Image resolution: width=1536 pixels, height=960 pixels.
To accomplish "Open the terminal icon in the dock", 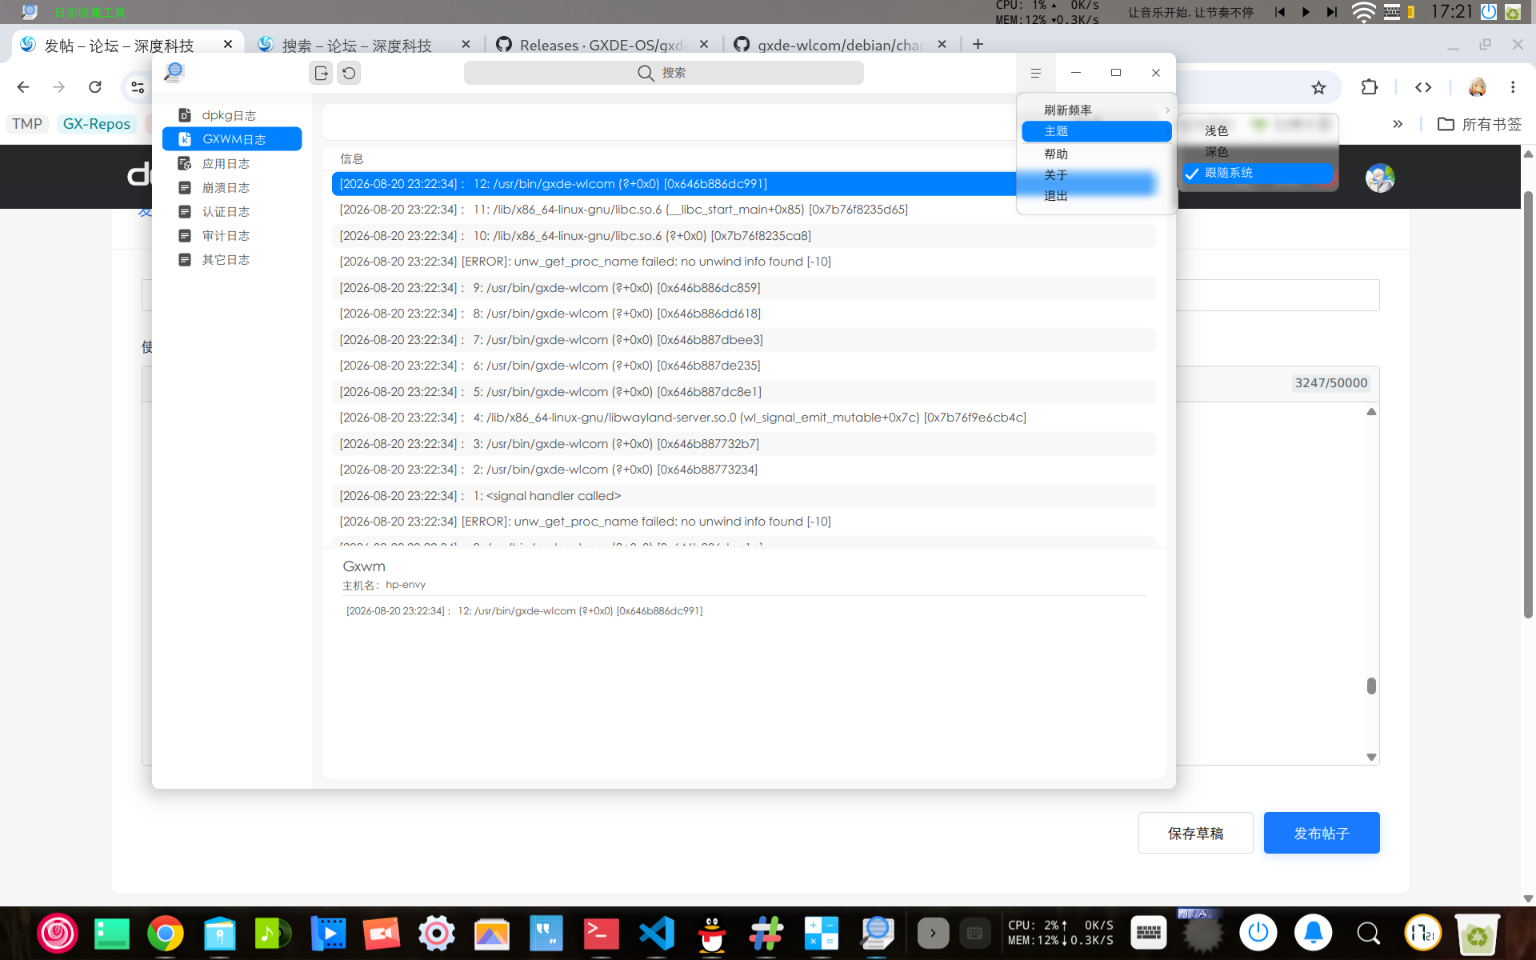I will [601, 934].
